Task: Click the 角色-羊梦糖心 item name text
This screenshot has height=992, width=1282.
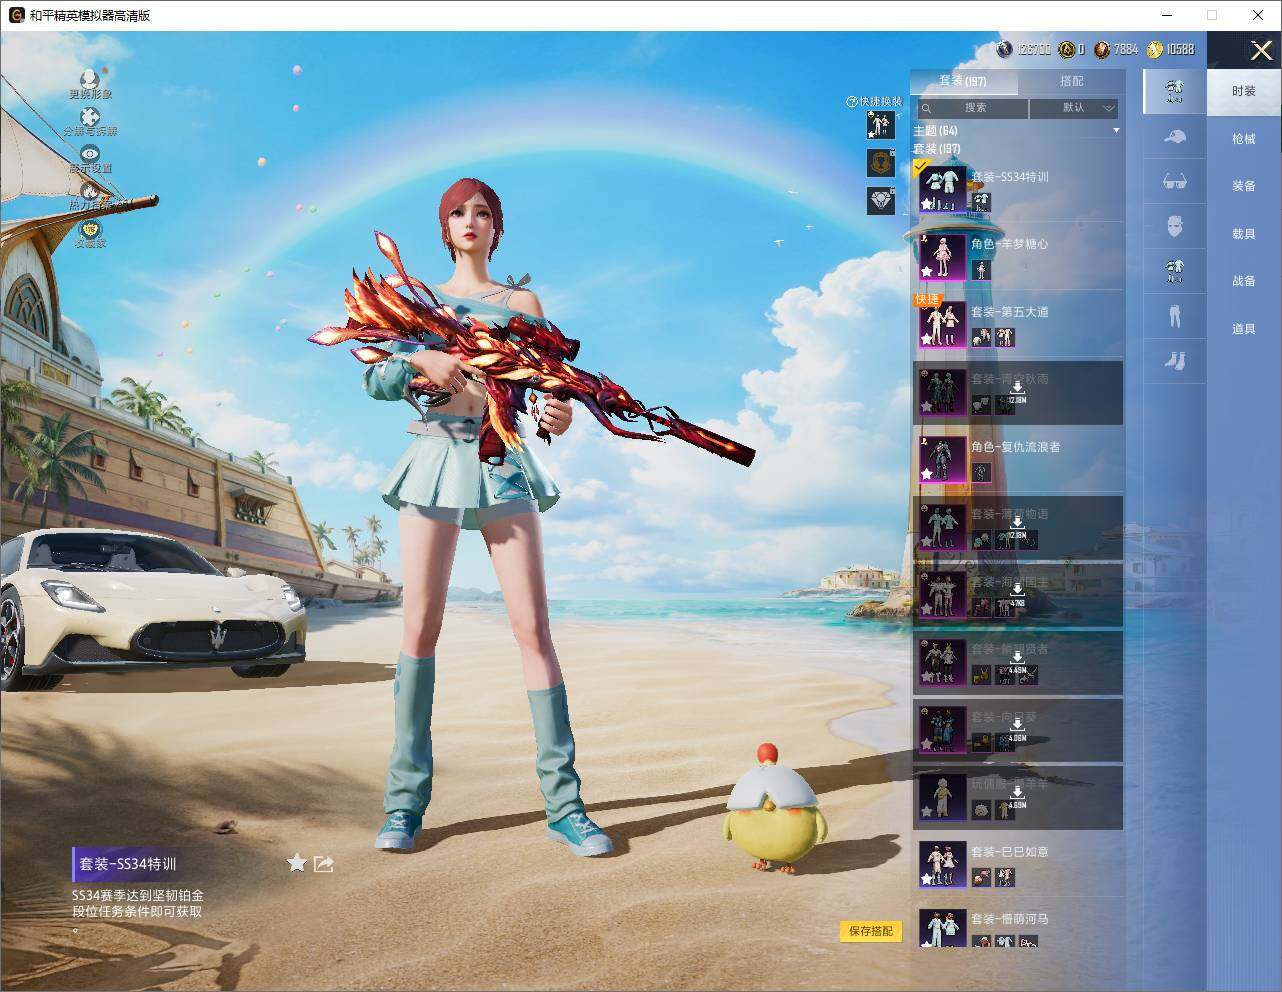Action: (1010, 244)
